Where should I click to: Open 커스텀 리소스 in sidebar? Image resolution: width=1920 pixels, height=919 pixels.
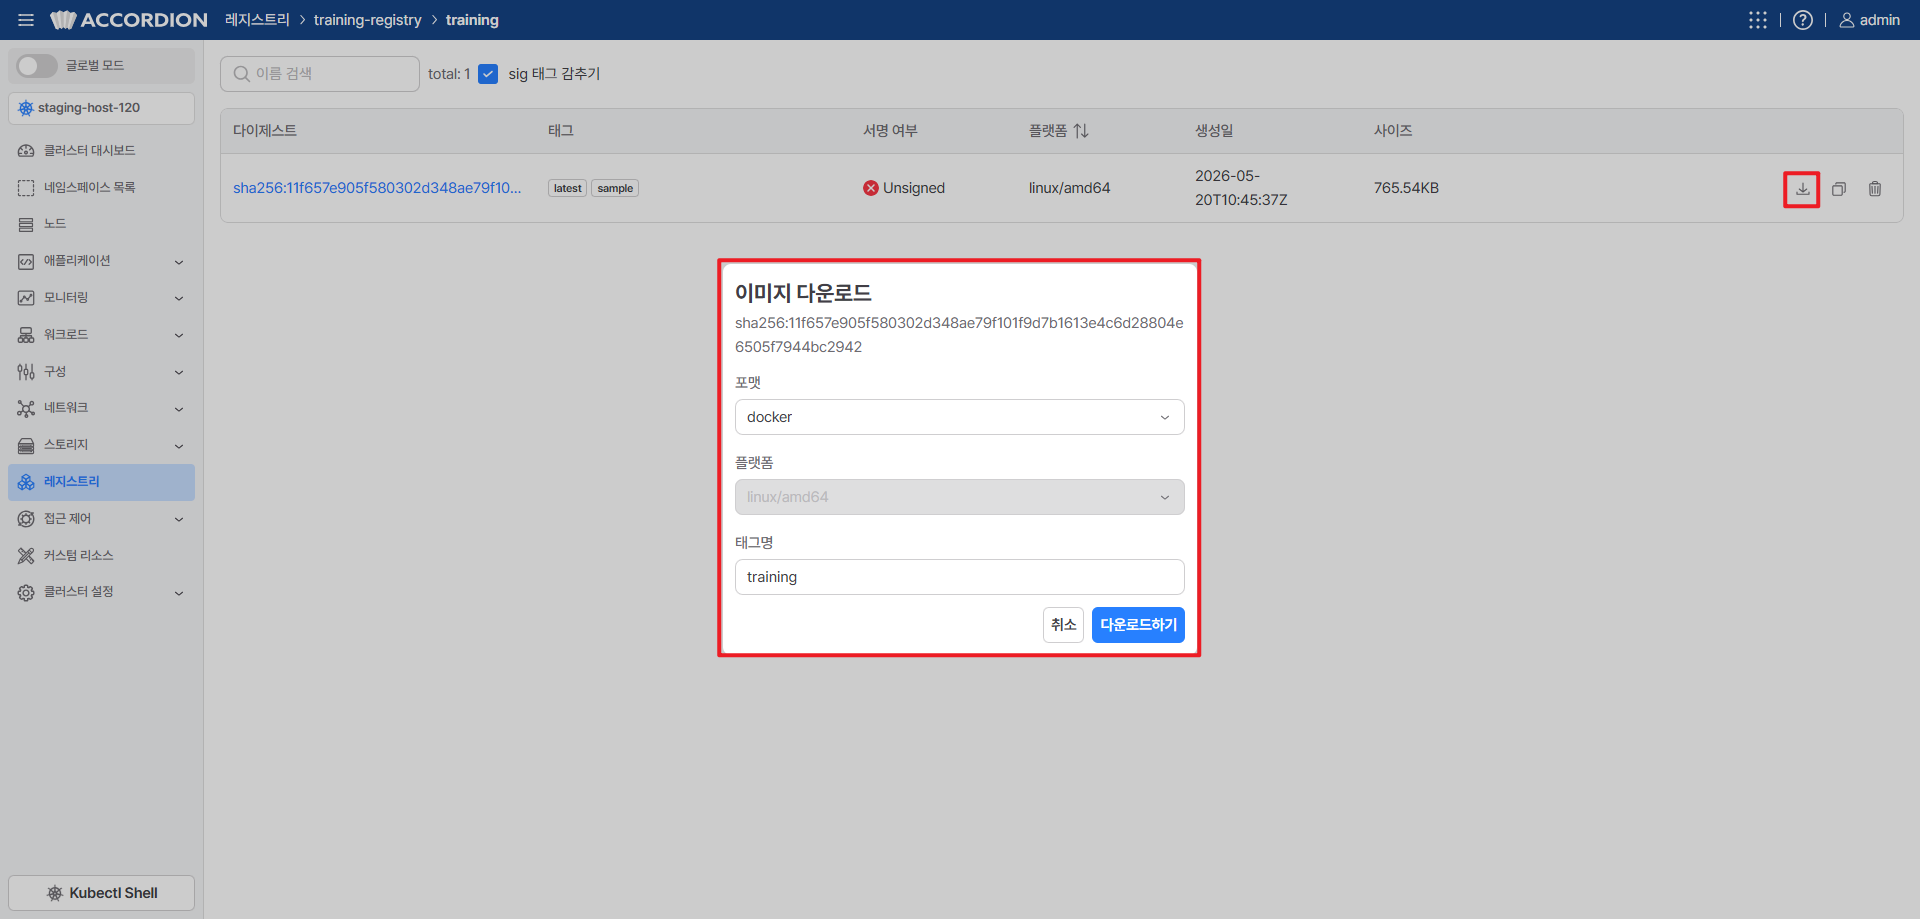click(x=101, y=555)
